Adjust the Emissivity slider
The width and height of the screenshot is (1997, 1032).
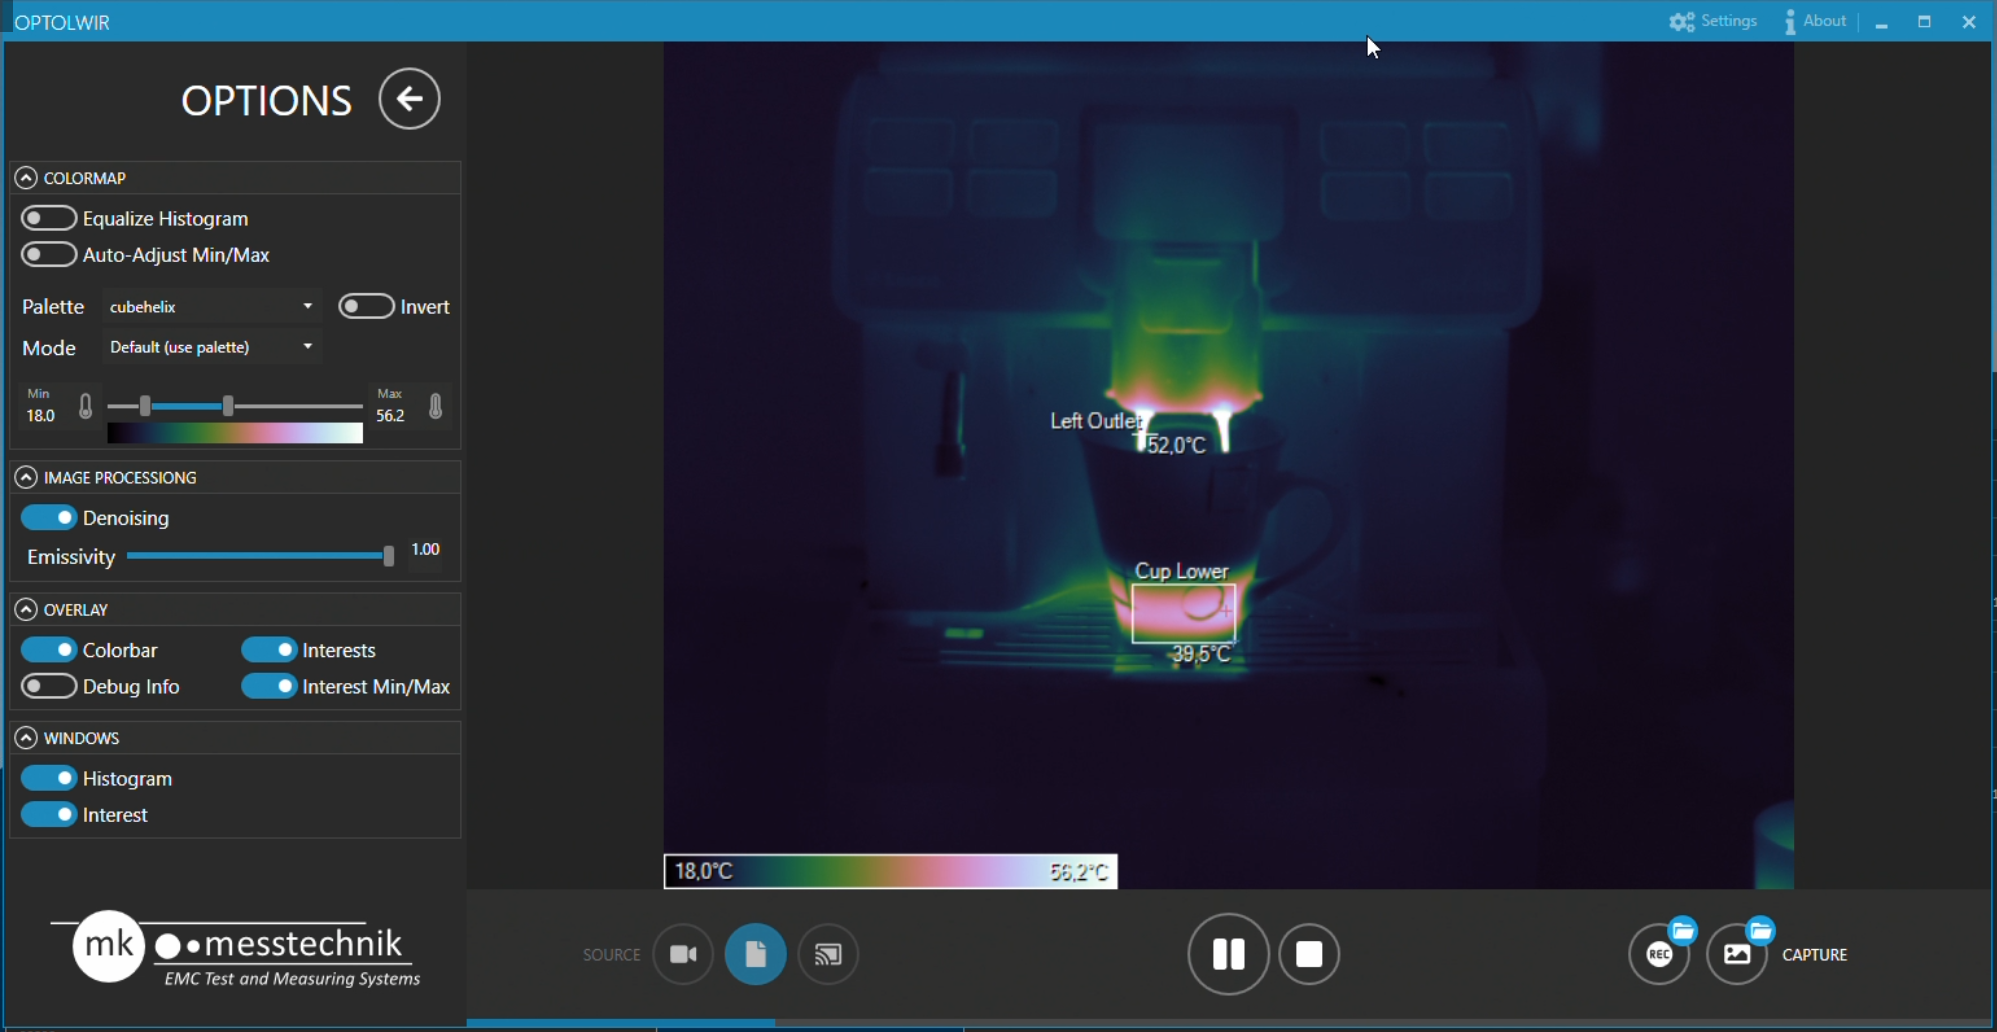(388, 556)
